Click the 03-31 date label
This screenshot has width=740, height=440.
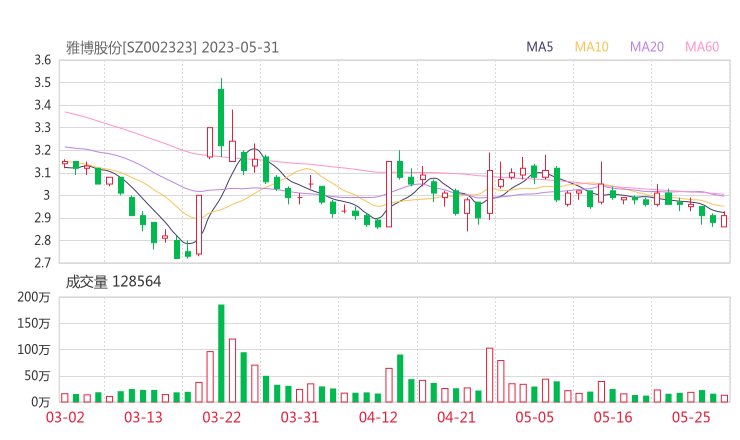coord(300,417)
